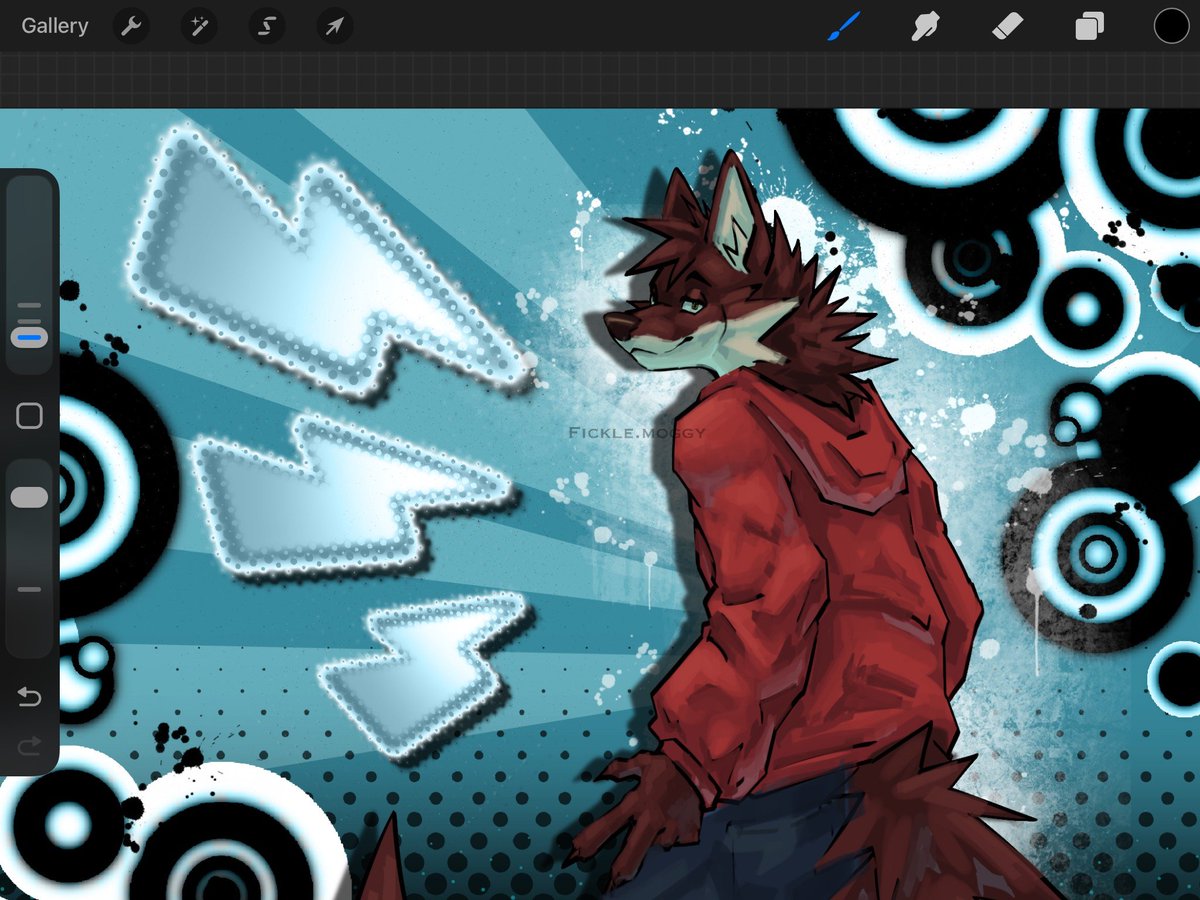Select the Smudge tool
Viewport: 1200px width, 900px height.
coord(926,26)
